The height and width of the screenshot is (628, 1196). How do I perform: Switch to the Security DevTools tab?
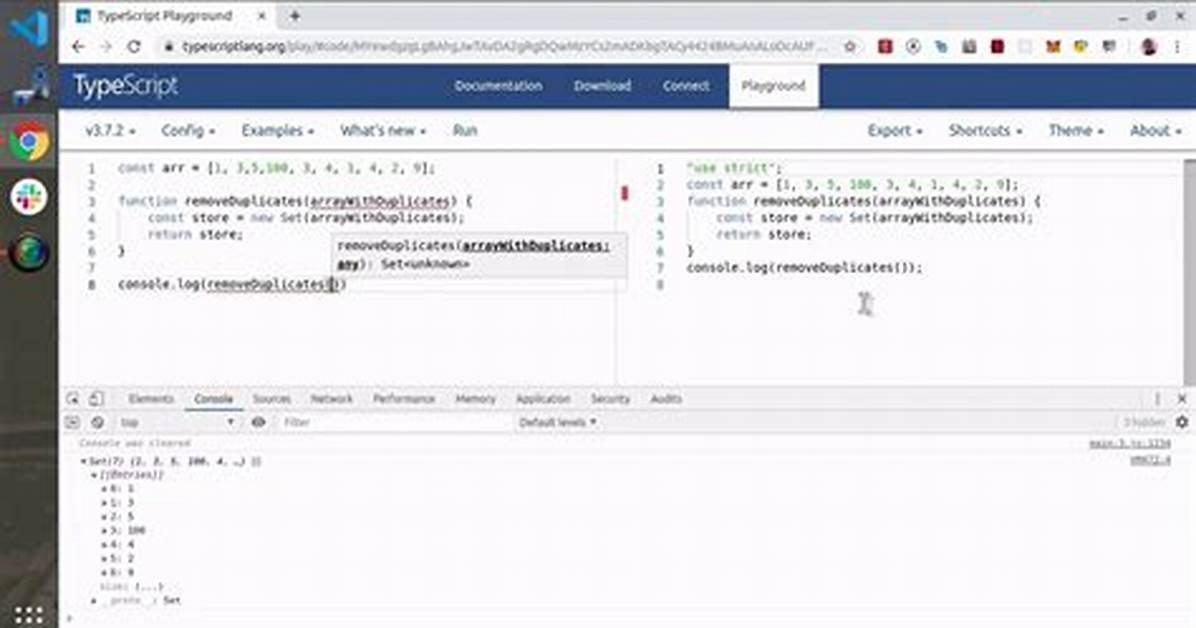click(610, 398)
